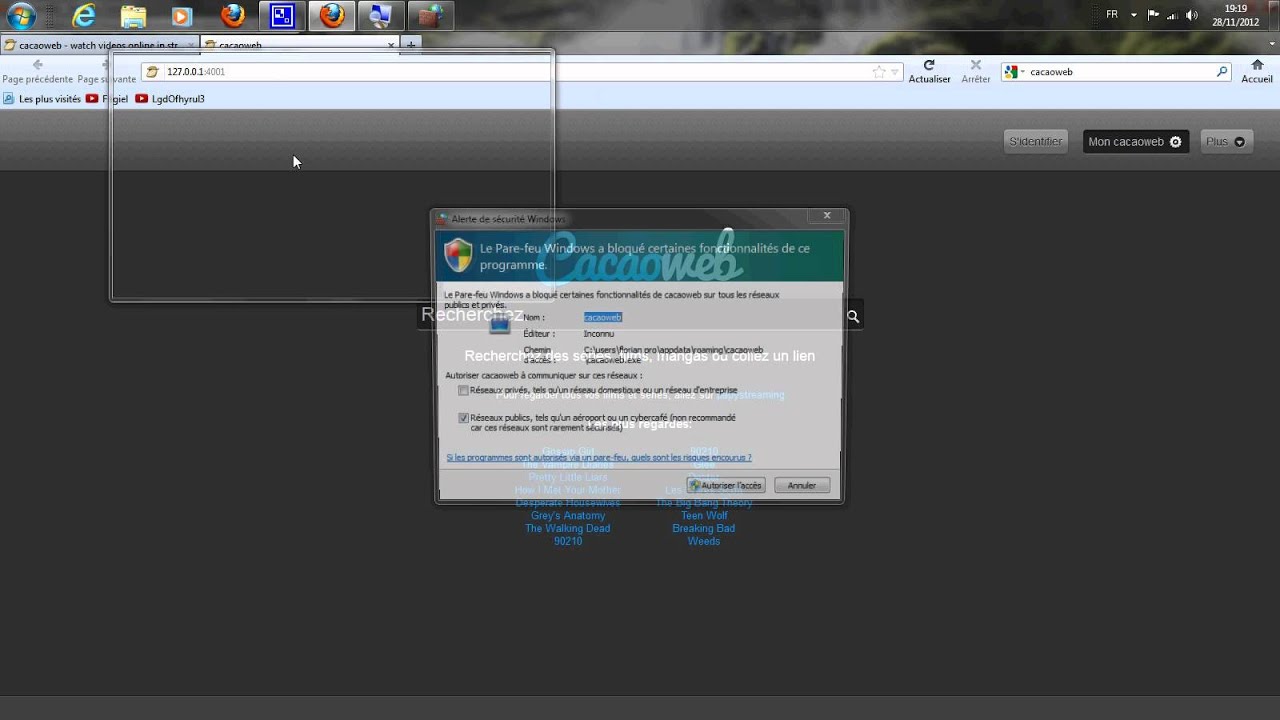
Task: Expand the Plus dropdown menu
Action: 1225,142
